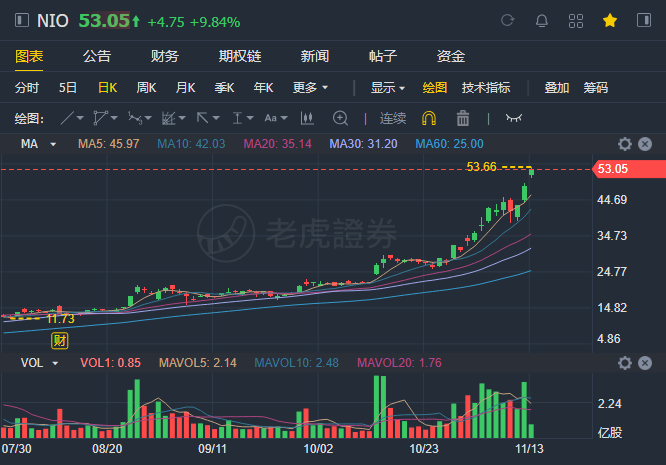
Task: Select the 周K period button
Action: (146, 87)
